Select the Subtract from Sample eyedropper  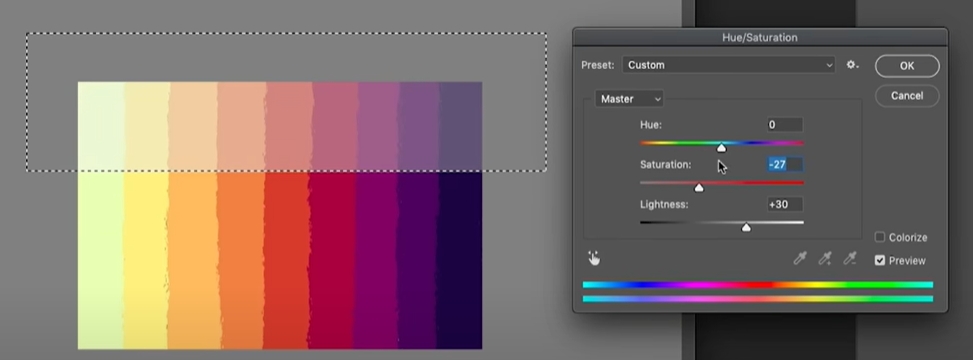[850, 258]
